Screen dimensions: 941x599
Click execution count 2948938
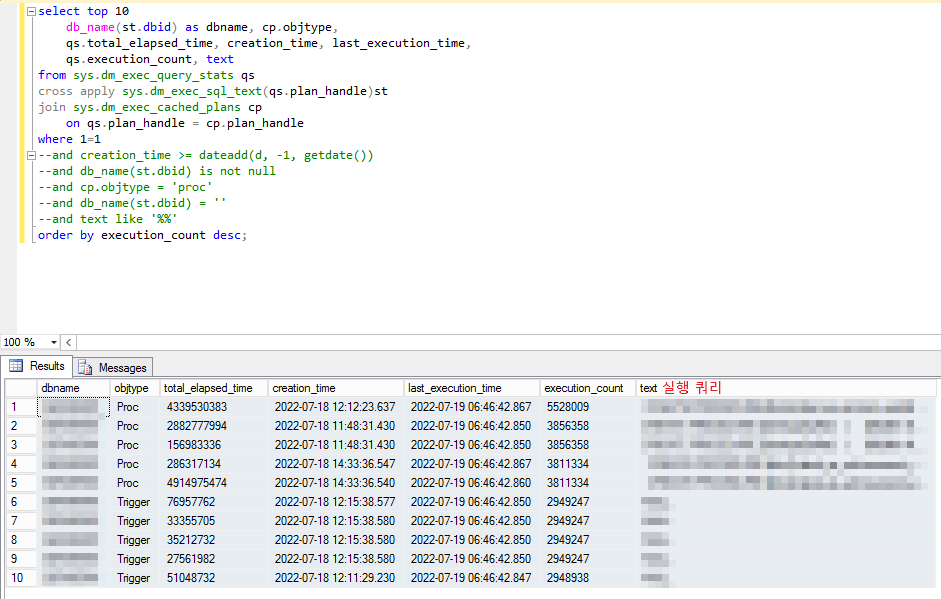(x=568, y=578)
